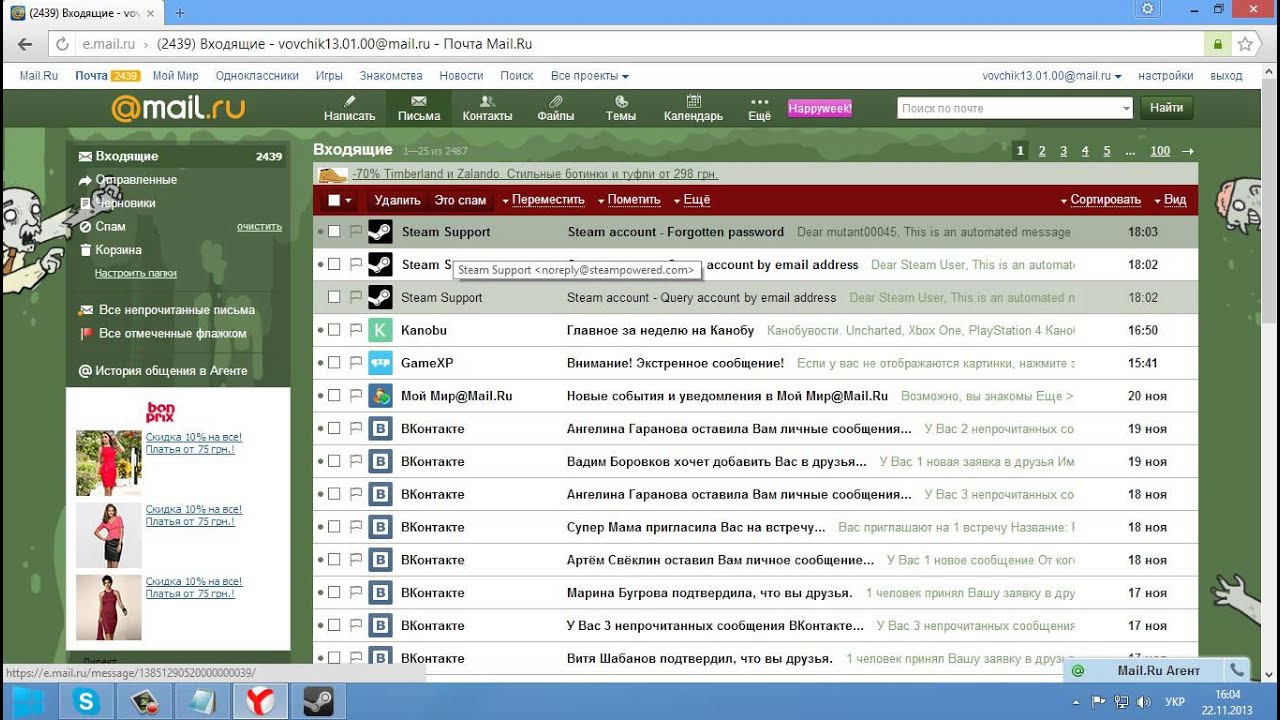Bookmark the page with the star icon

[1245, 44]
